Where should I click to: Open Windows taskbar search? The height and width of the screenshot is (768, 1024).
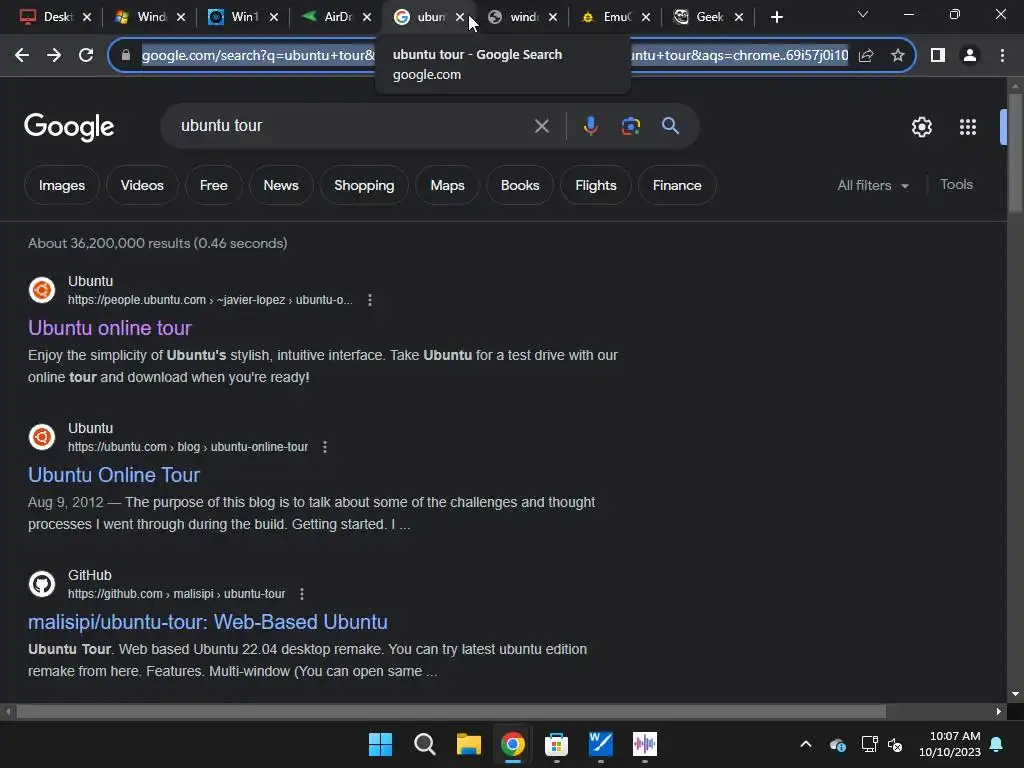pos(424,744)
